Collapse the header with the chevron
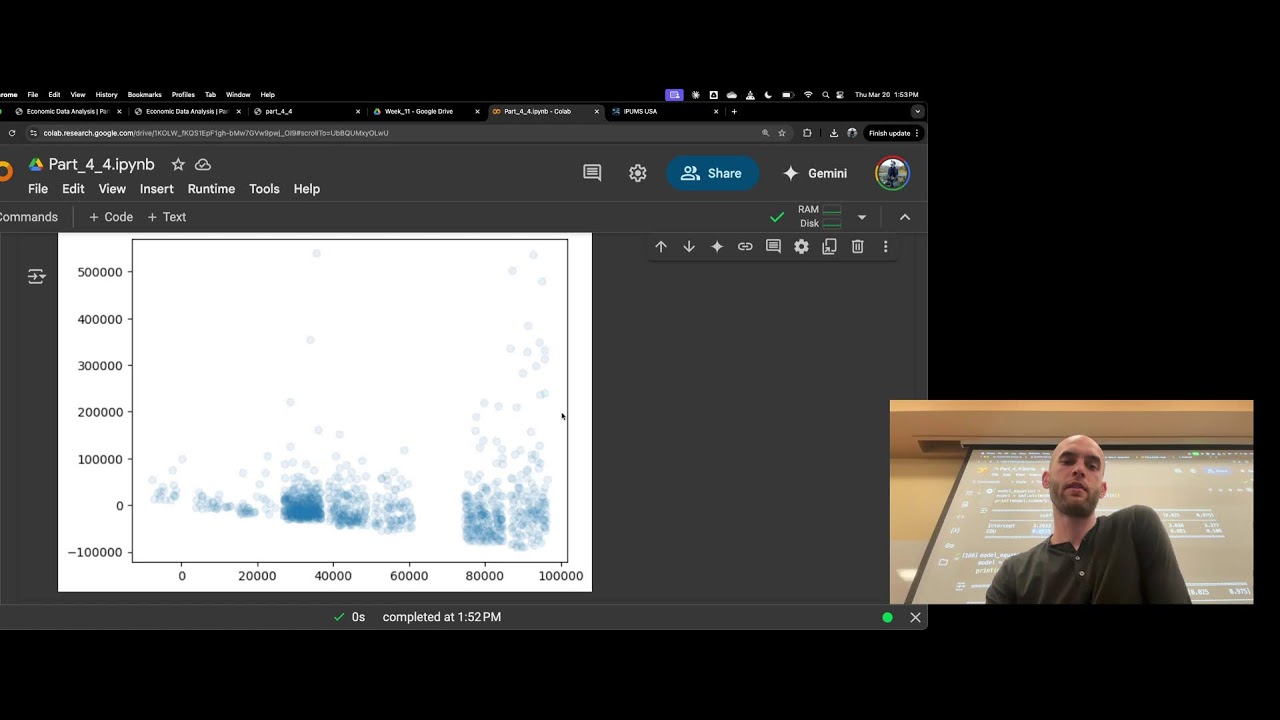This screenshot has height=720, width=1280. (x=905, y=217)
